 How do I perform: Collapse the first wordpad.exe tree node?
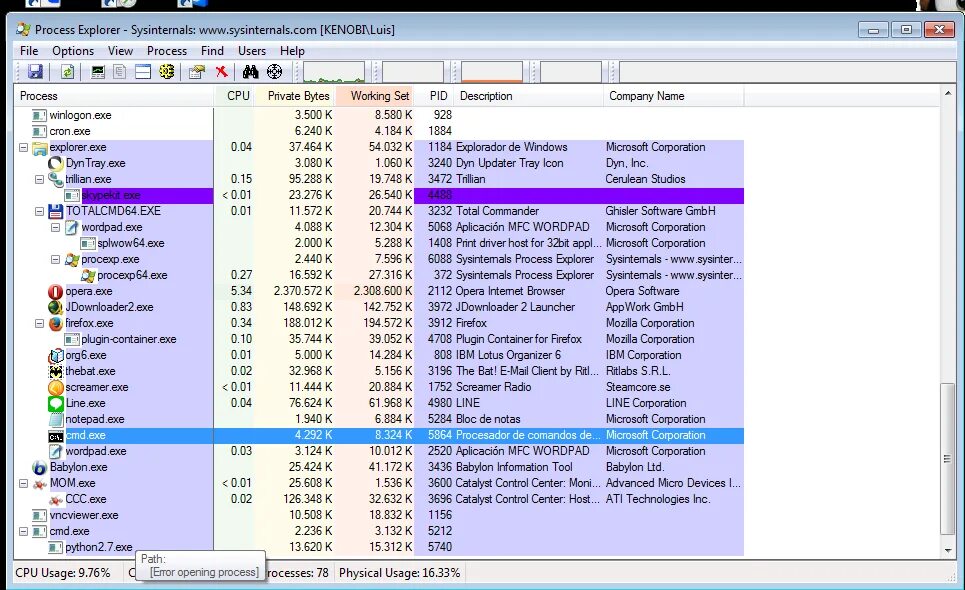(x=55, y=227)
